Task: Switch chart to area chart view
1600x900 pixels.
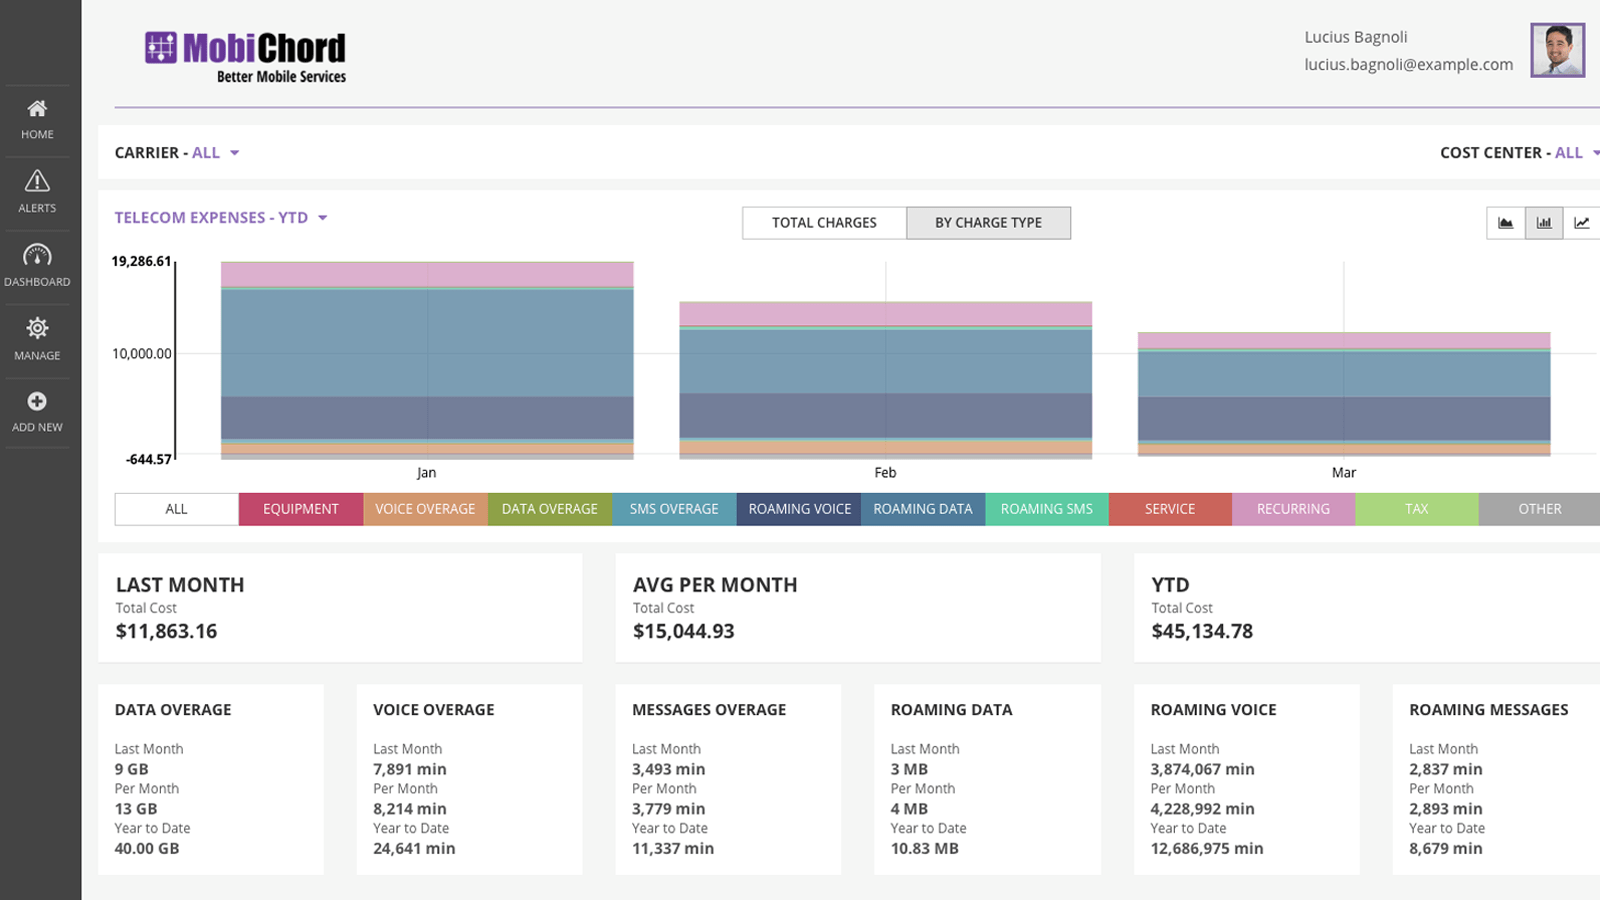Action: (1506, 222)
